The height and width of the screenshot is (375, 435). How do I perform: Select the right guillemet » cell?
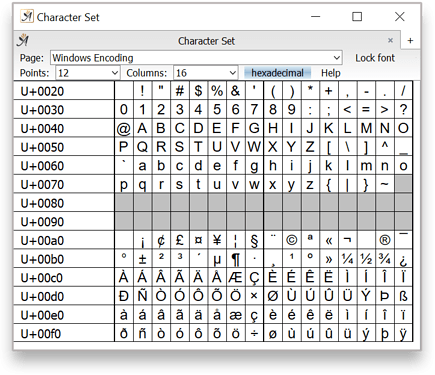(x=329, y=259)
